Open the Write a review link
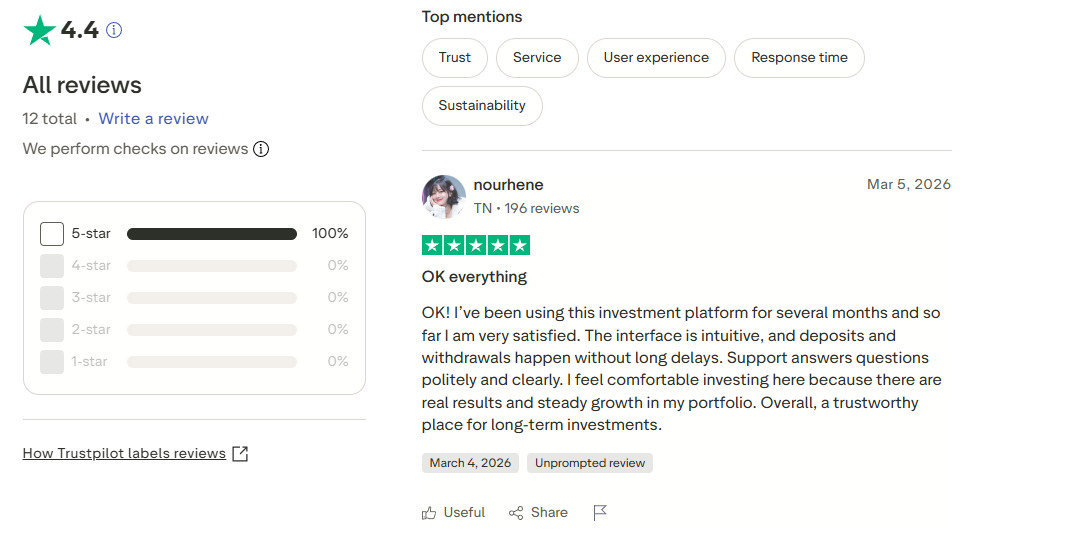 point(153,119)
